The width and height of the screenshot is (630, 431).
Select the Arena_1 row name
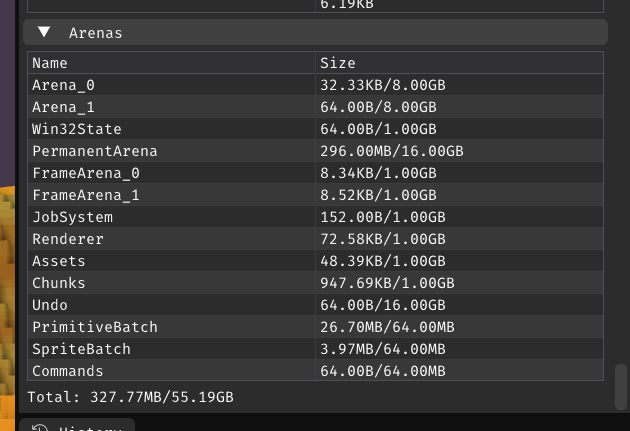63,107
